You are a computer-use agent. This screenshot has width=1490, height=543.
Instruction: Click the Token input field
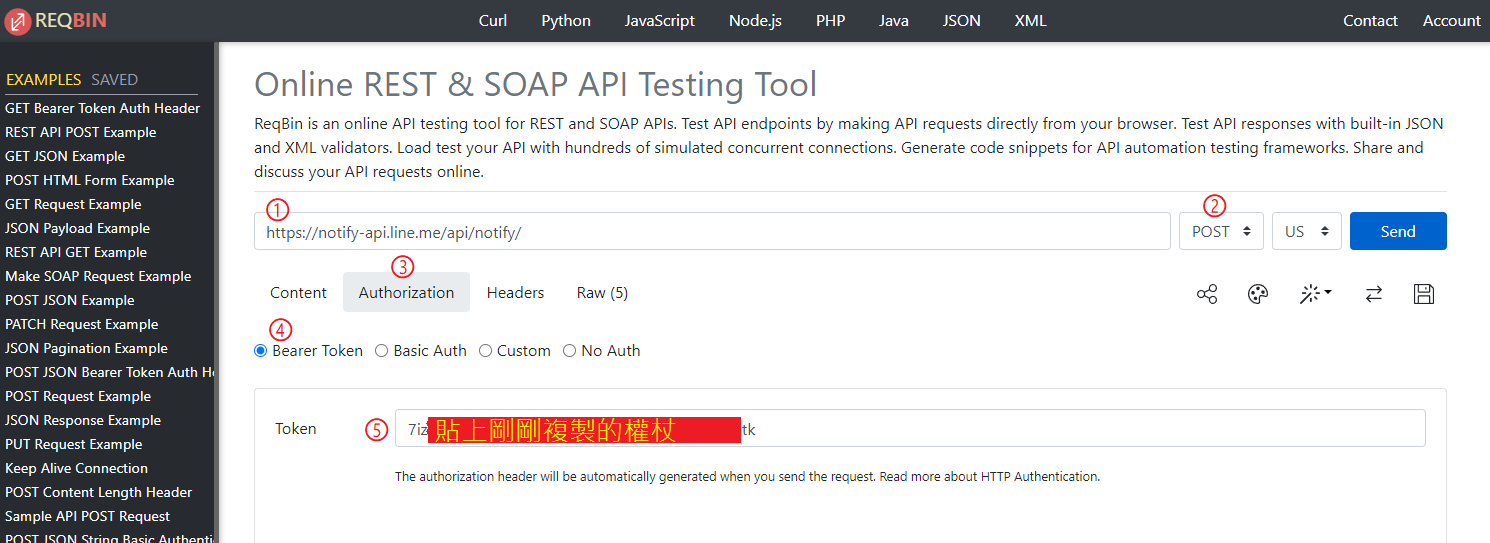point(910,428)
